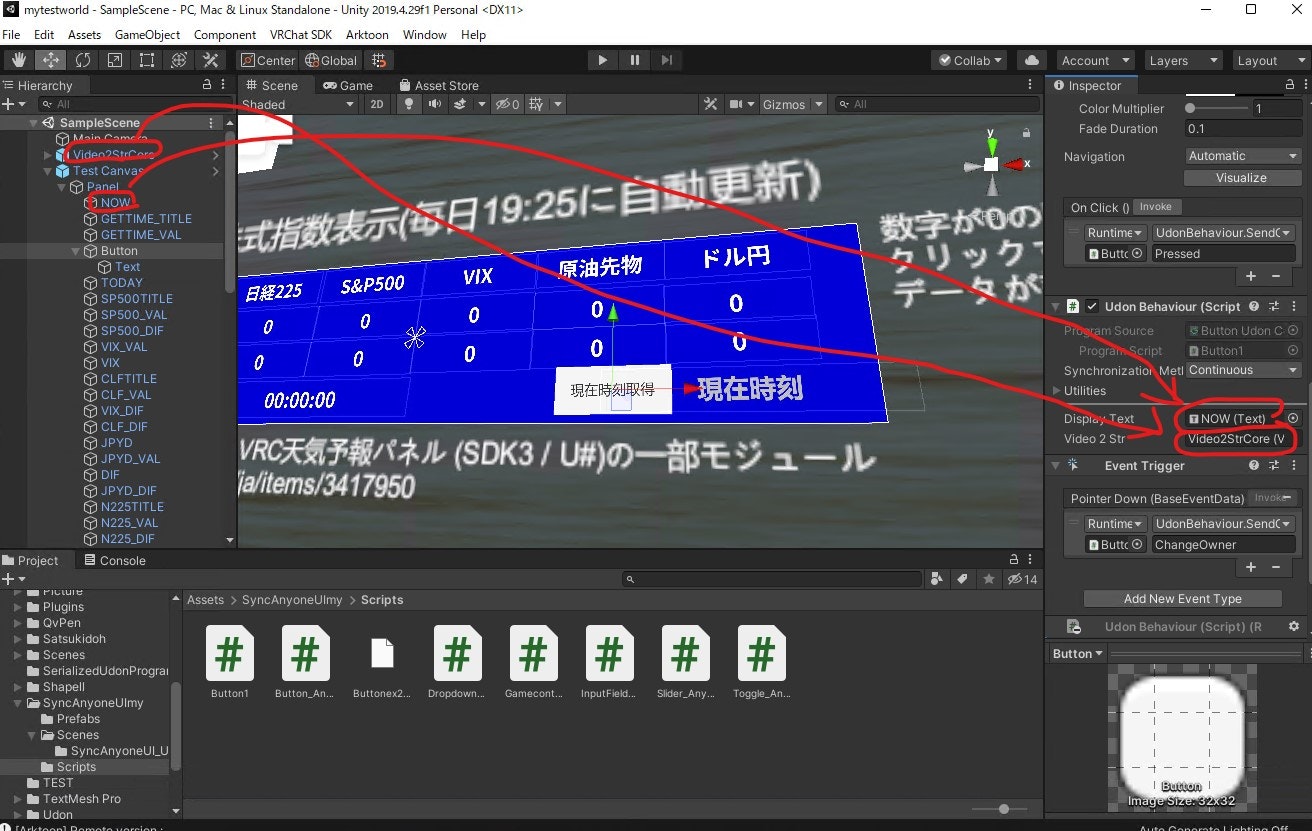This screenshot has width=1312, height=831.
Task: Select the Rotate tool
Action: click(x=83, y=60)
